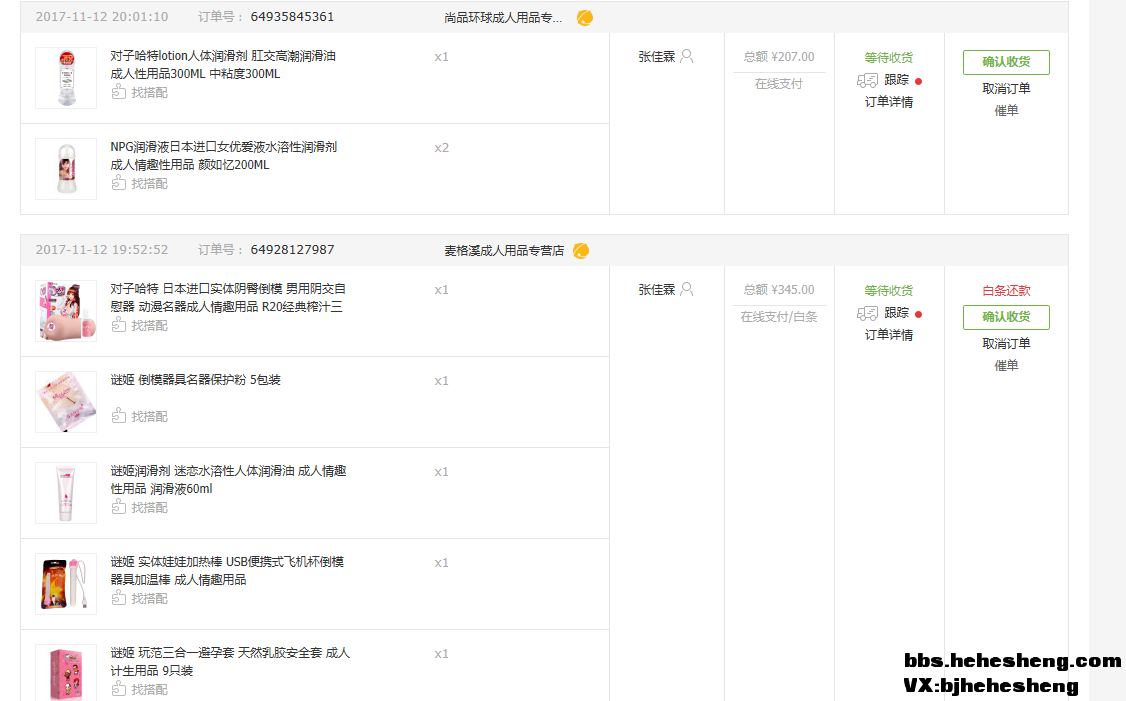This screenshot has width=1126, height=701.
Task: Track shipment truck icon for the ¥345.00 order
Action: pyautogui.click(x=867, y=314)
